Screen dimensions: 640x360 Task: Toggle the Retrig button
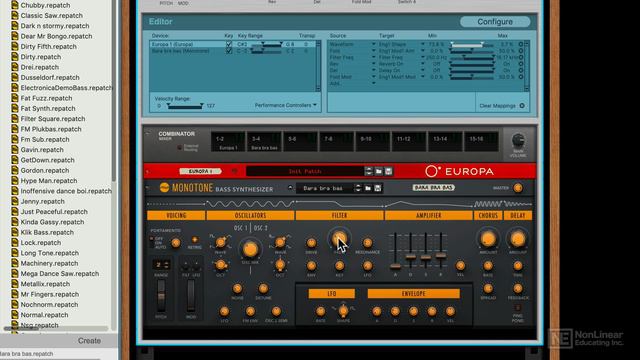[x=195, y=241]
